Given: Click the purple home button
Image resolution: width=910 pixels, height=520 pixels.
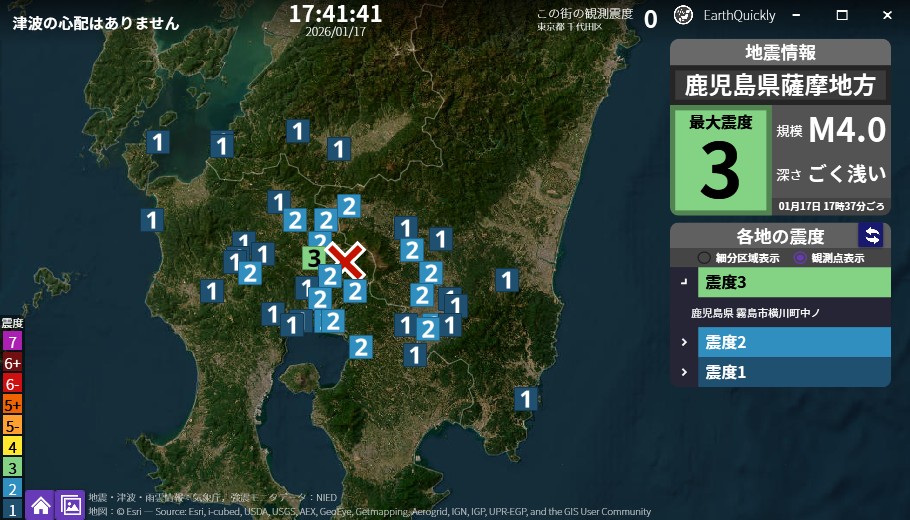Looking at the screenshot, I should [40, 505].
